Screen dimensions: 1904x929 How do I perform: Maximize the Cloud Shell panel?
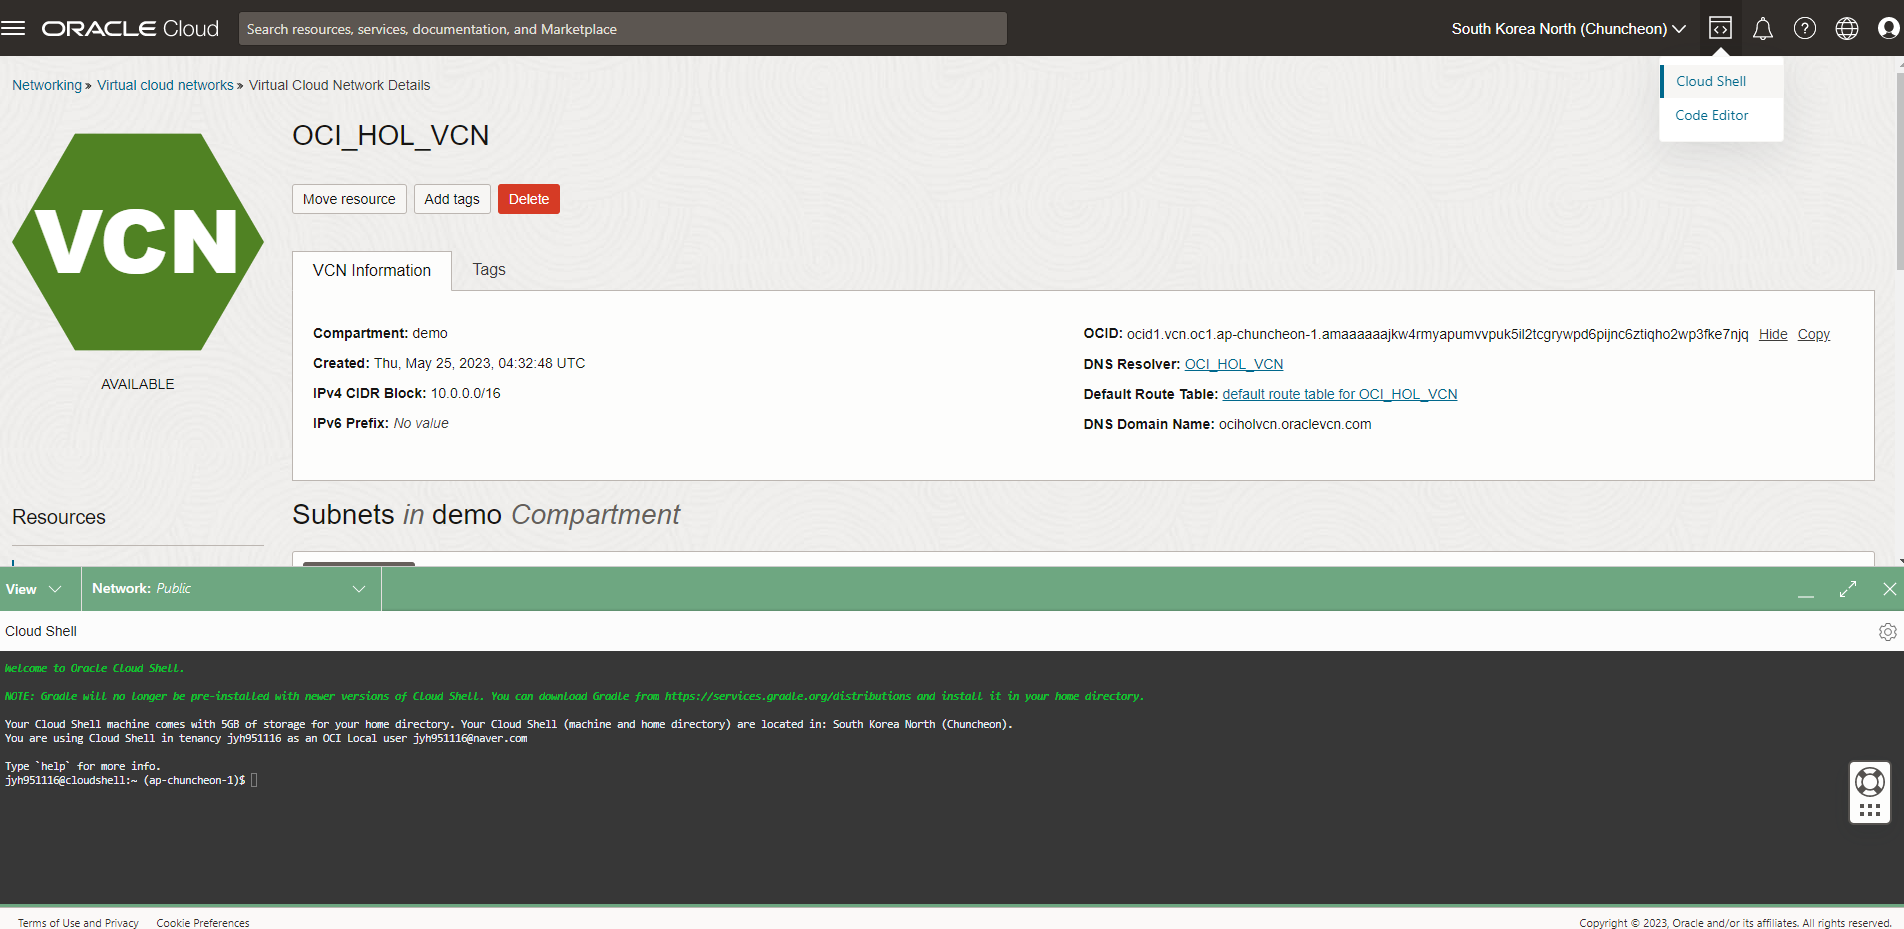[x=1848, y=589]
